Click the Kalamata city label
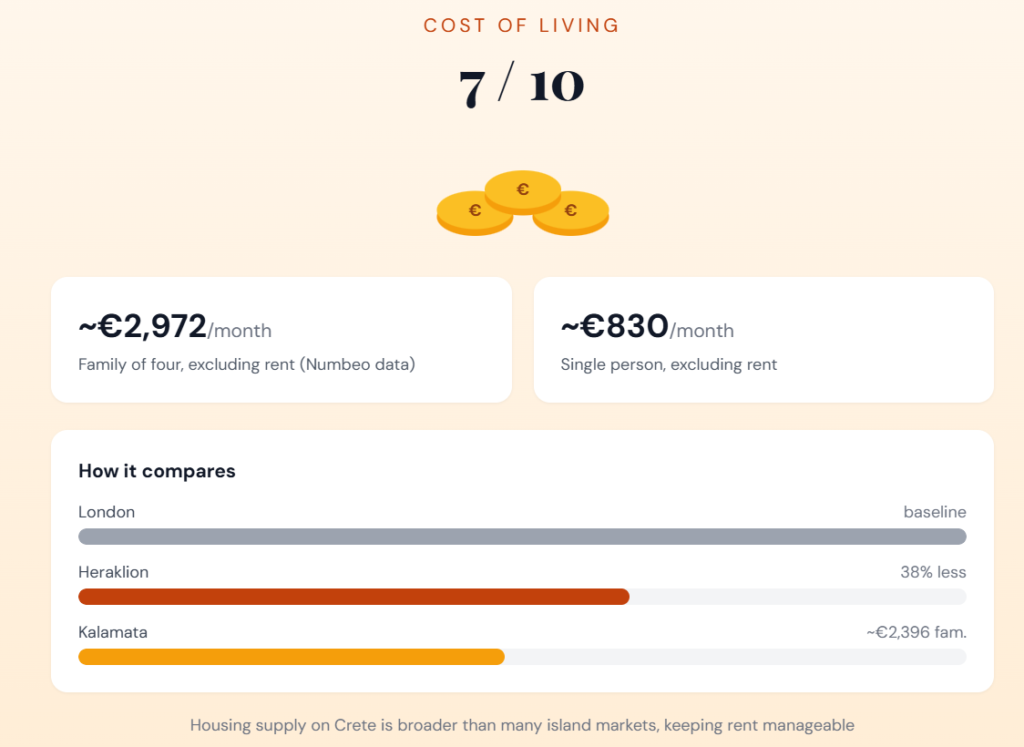Image resolution: width=1024 pixels, height=747 pixels. tap(113, 633)
